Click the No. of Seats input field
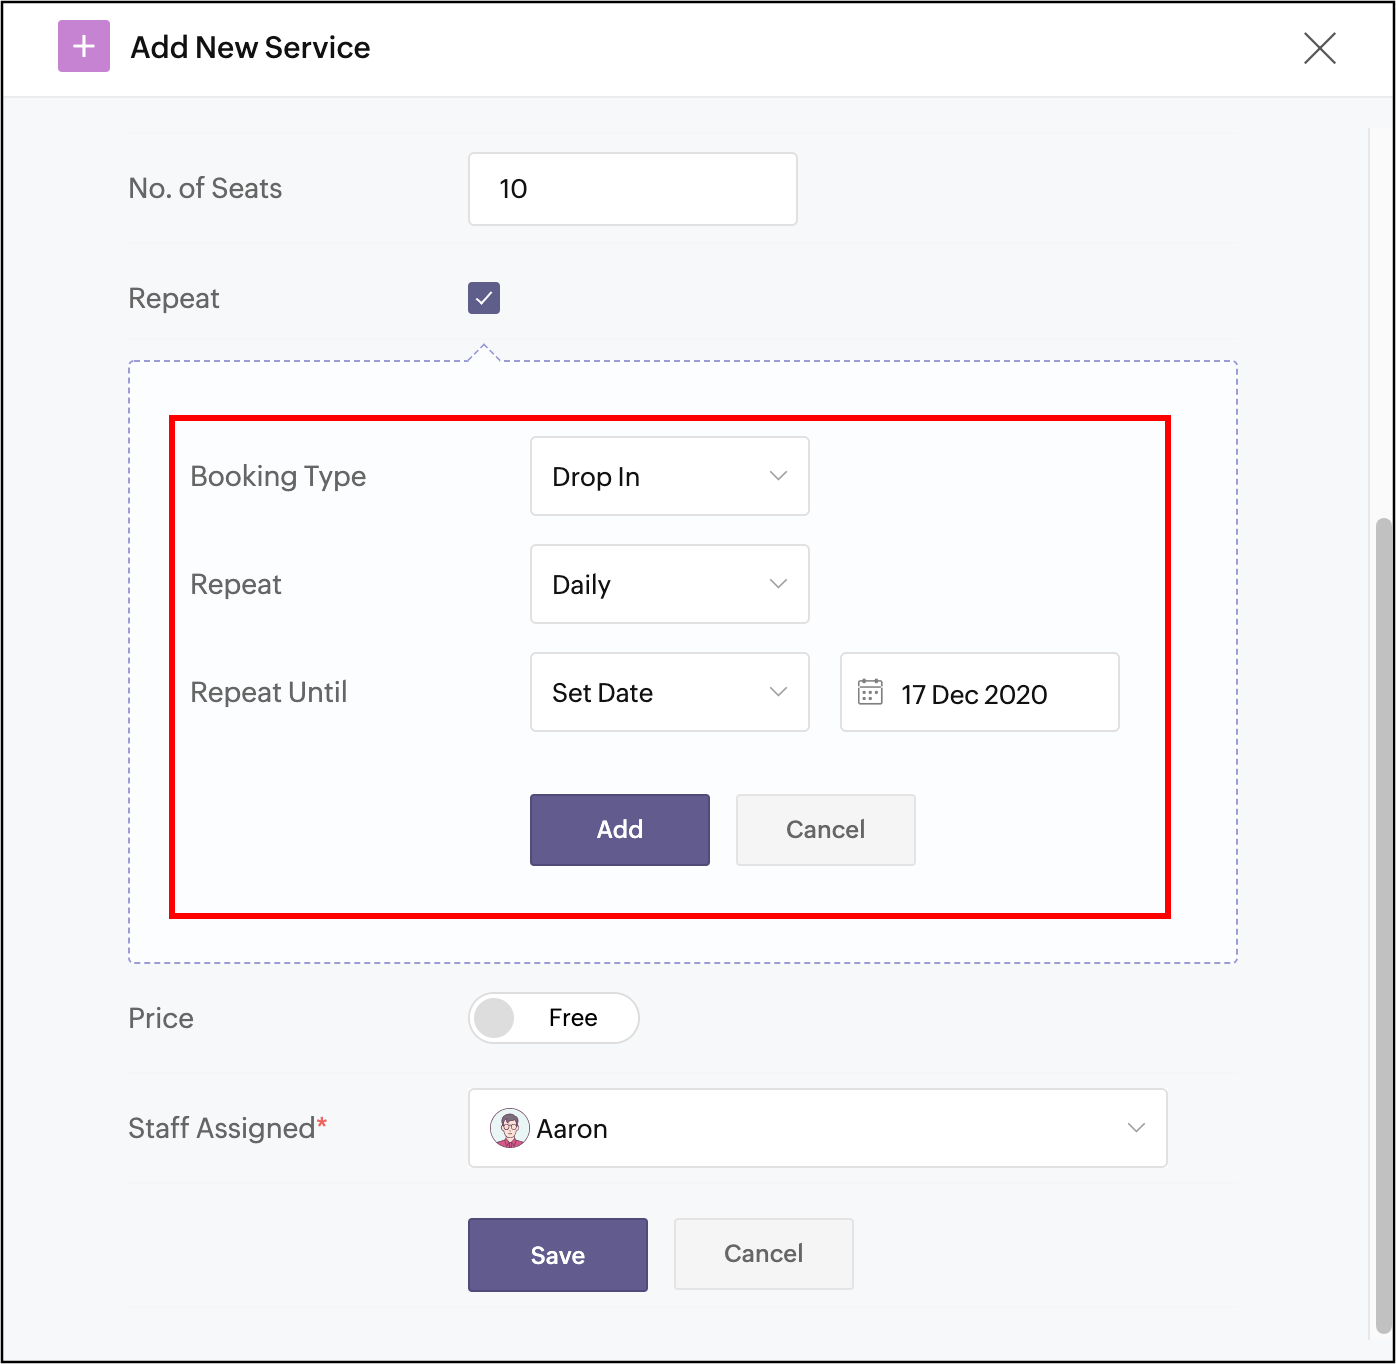The height and width of the screenshot is (1364, 1396). coord(632,189)
